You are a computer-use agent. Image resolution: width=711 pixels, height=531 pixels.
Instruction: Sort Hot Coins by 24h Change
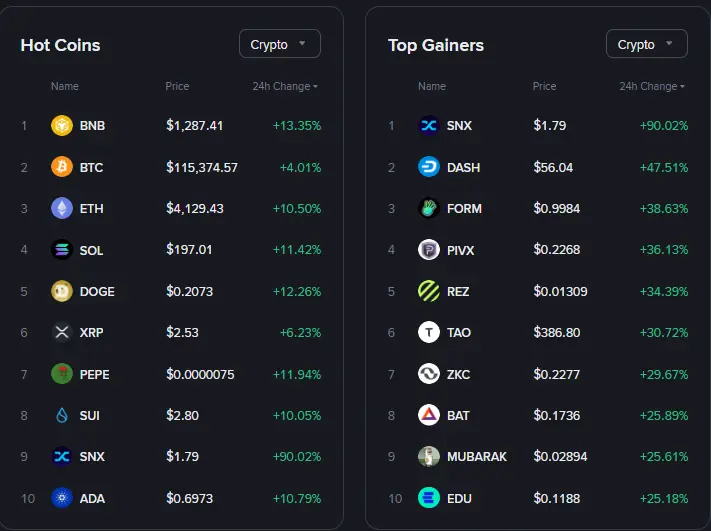(x=285, y=87)
